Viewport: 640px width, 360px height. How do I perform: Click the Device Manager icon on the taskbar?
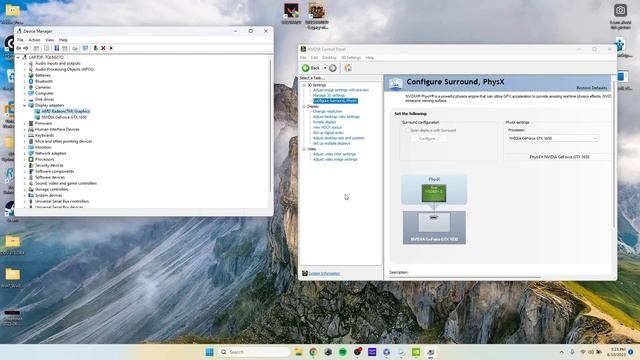click(x=431, y=352)
